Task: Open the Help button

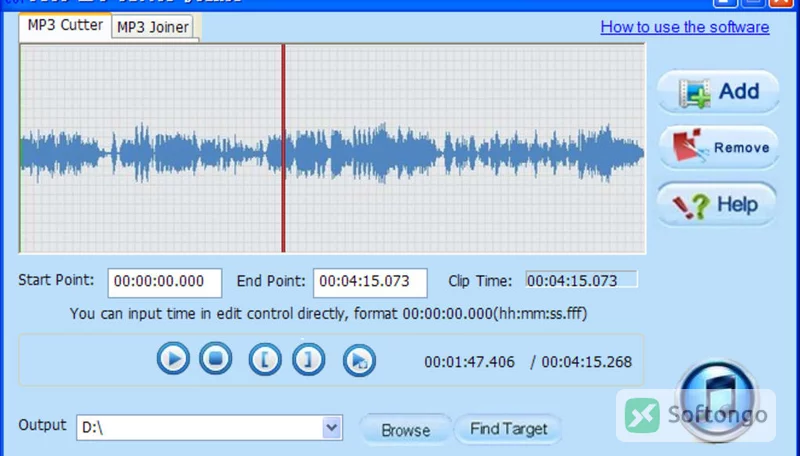Action: tap(716, 204)
